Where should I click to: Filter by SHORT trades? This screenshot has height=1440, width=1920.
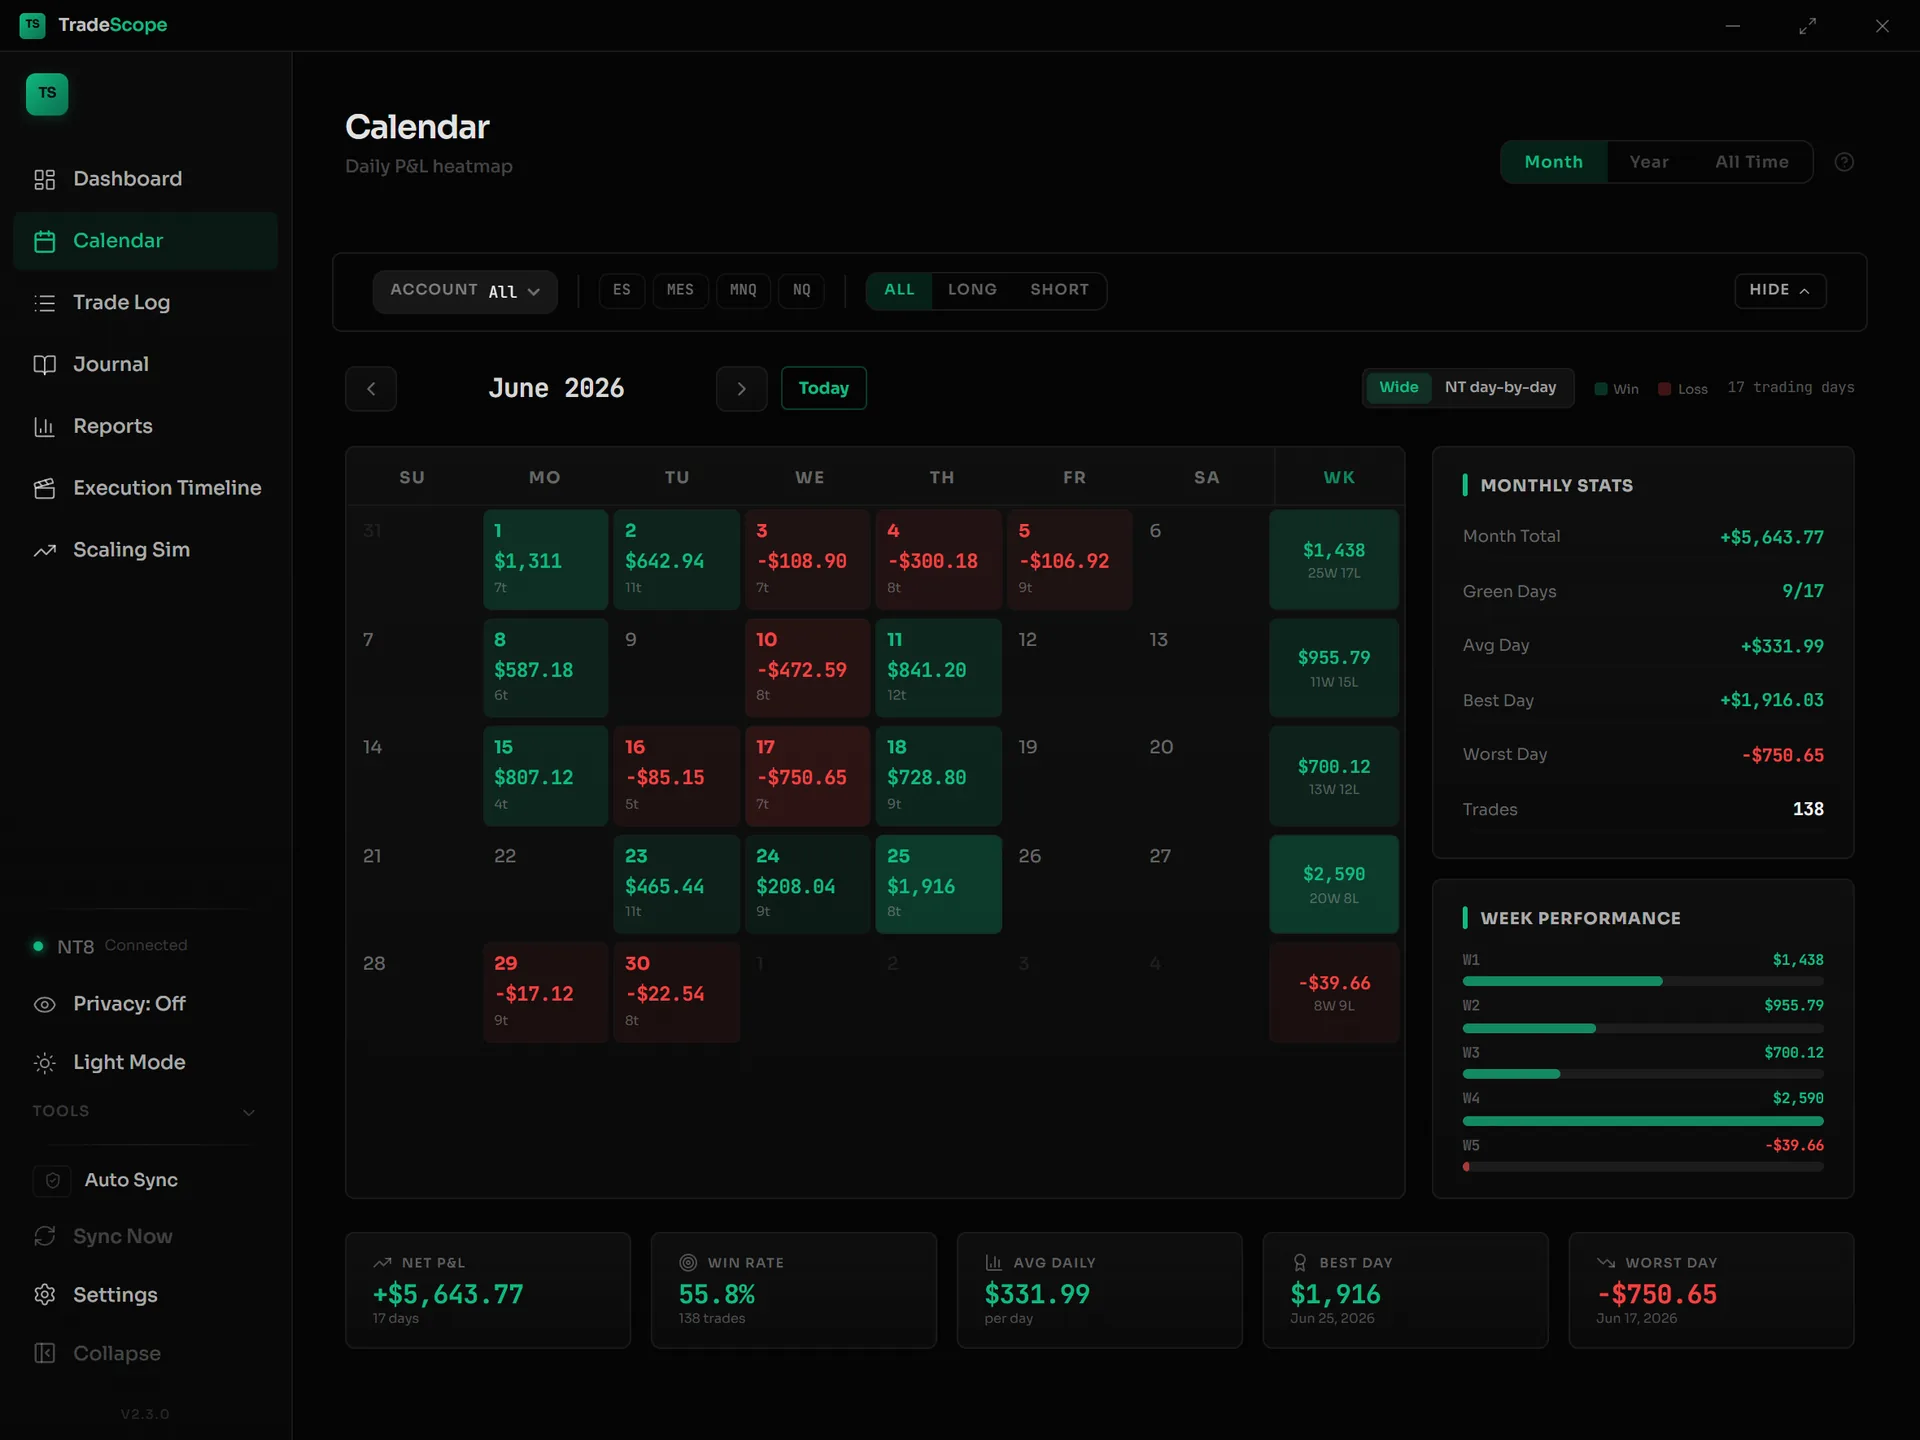(1059, 290)
